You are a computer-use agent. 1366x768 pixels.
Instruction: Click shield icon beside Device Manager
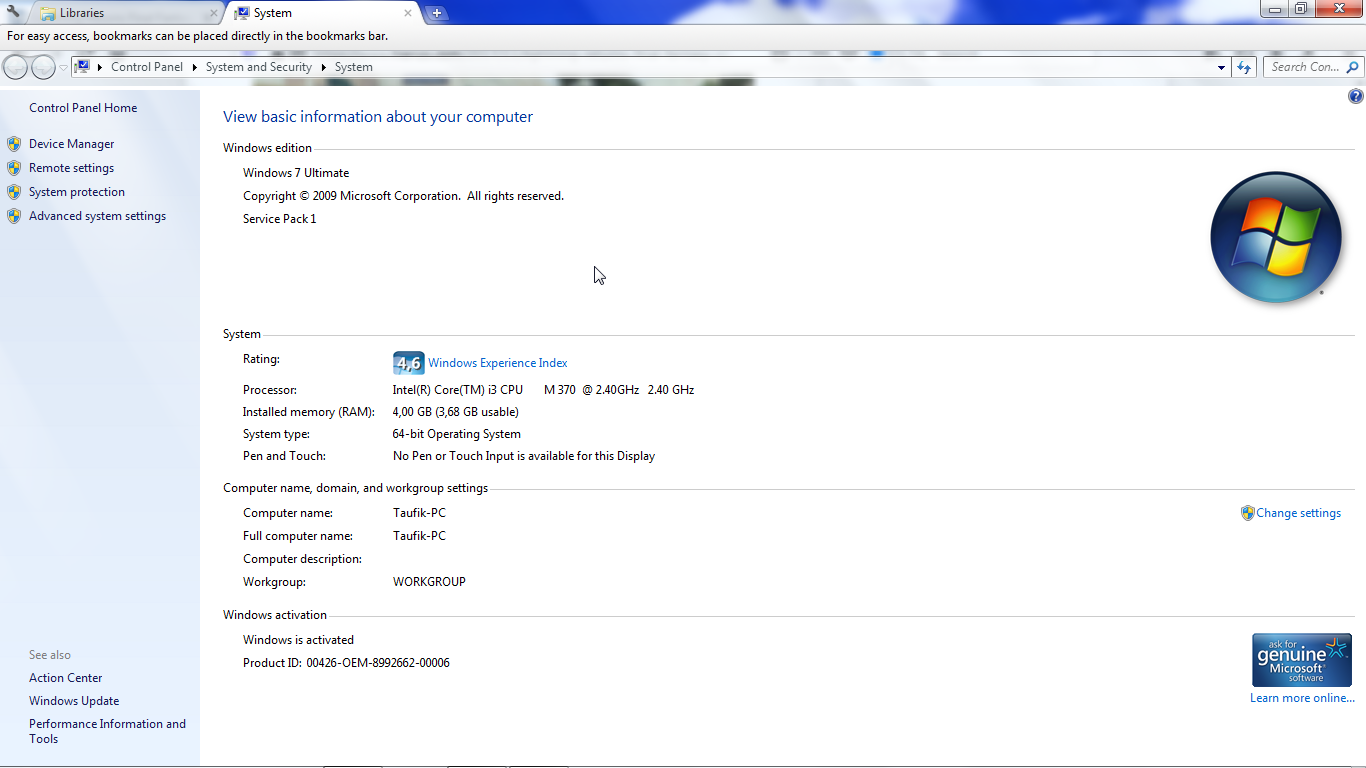[x=14, y=144]
